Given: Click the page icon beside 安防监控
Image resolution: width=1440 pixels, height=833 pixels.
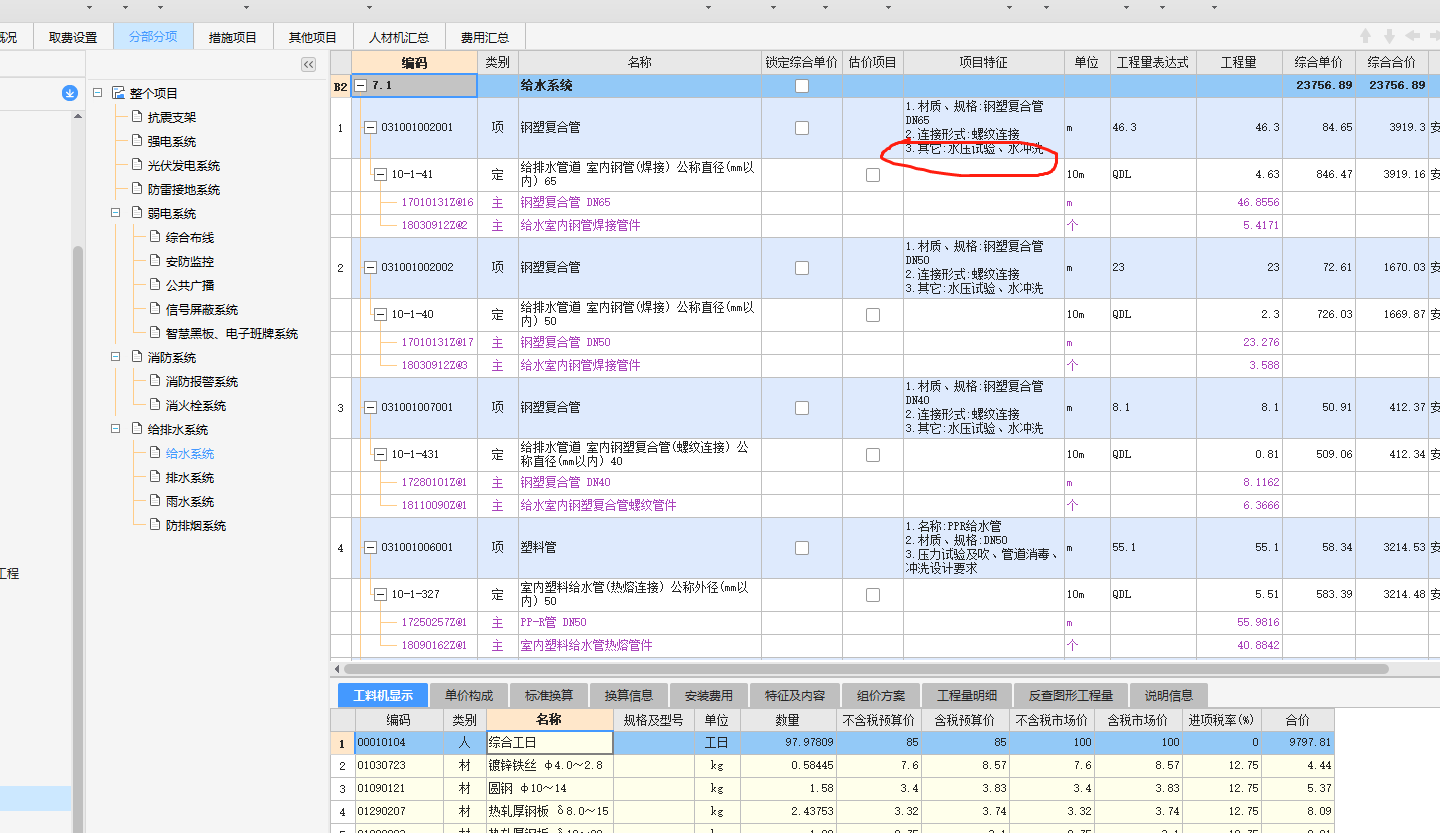Looking at the screenshot, I should 155,261.
